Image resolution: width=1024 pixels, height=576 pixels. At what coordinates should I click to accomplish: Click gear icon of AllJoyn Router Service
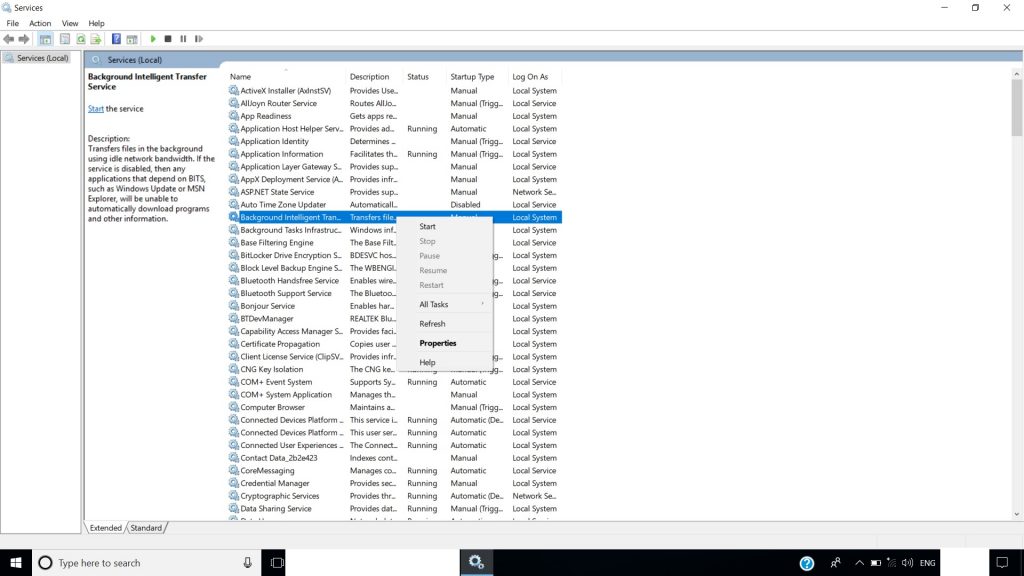[234, 103]
